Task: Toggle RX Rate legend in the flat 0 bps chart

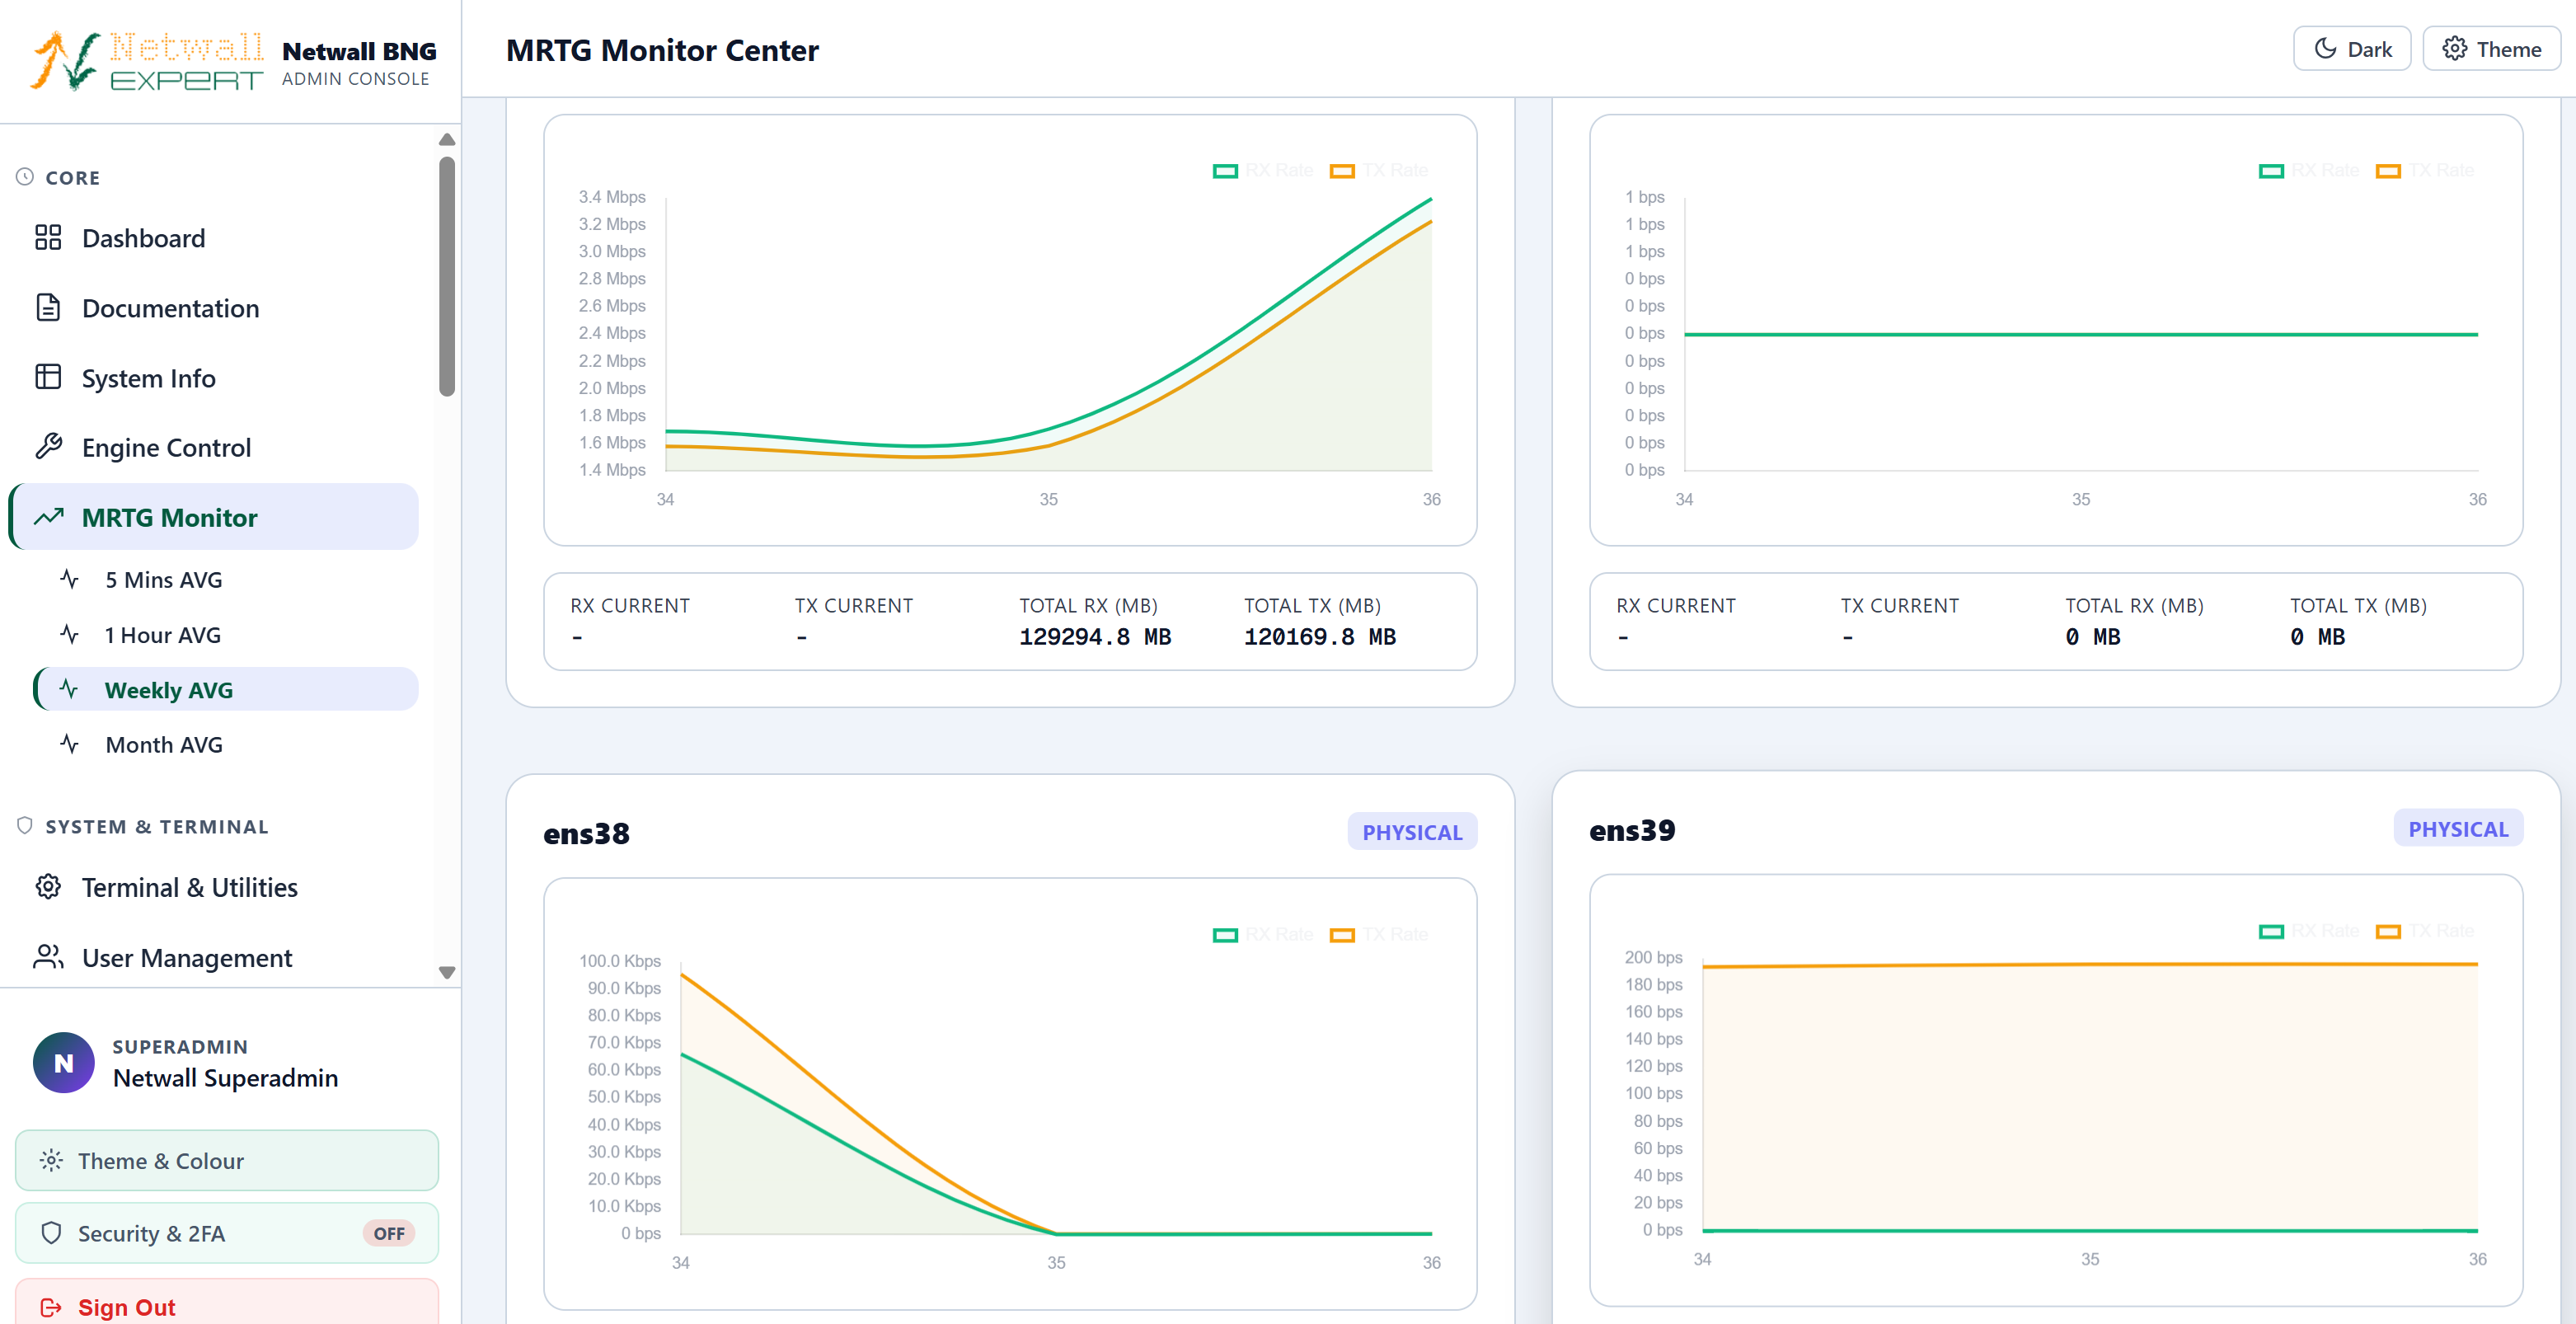Action: coord(2309,170)
